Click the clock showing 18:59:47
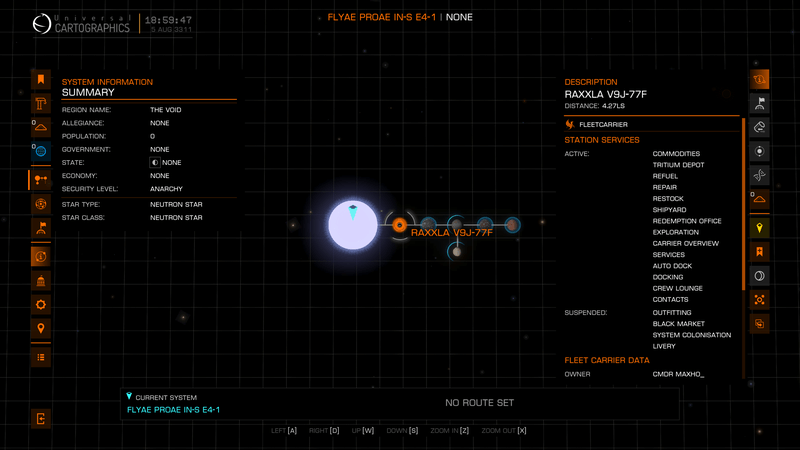The image size is (800, 450). pyautogui.click(x=168, y=20)
